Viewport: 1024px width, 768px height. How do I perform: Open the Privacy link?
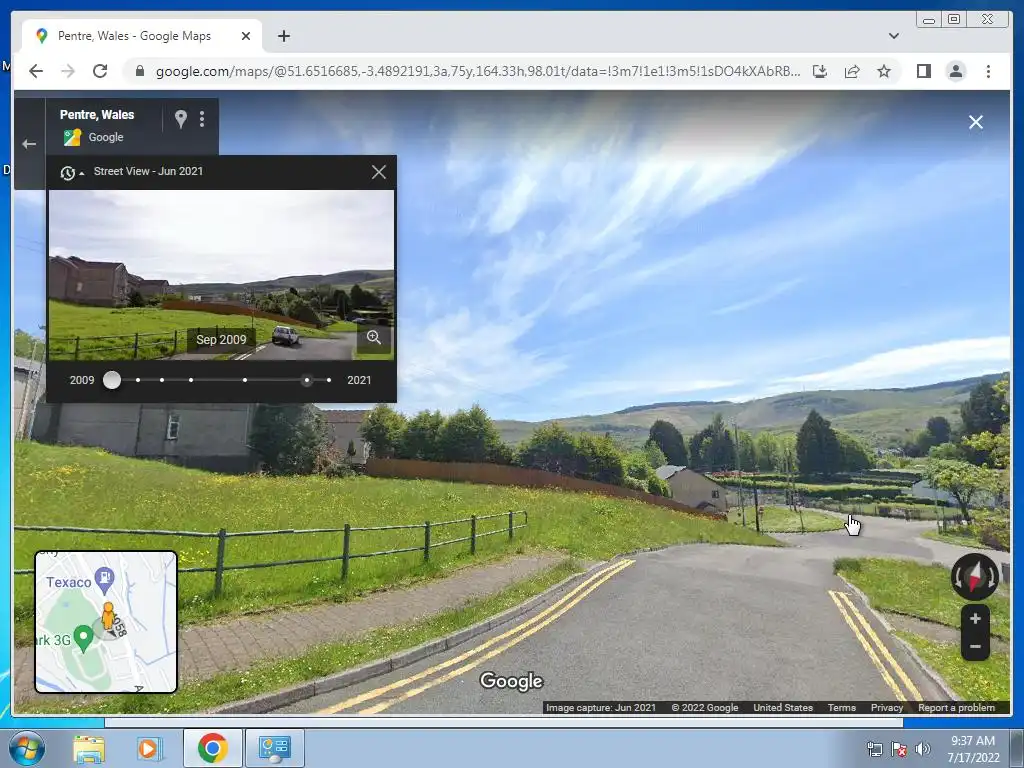tap(887, 707)
